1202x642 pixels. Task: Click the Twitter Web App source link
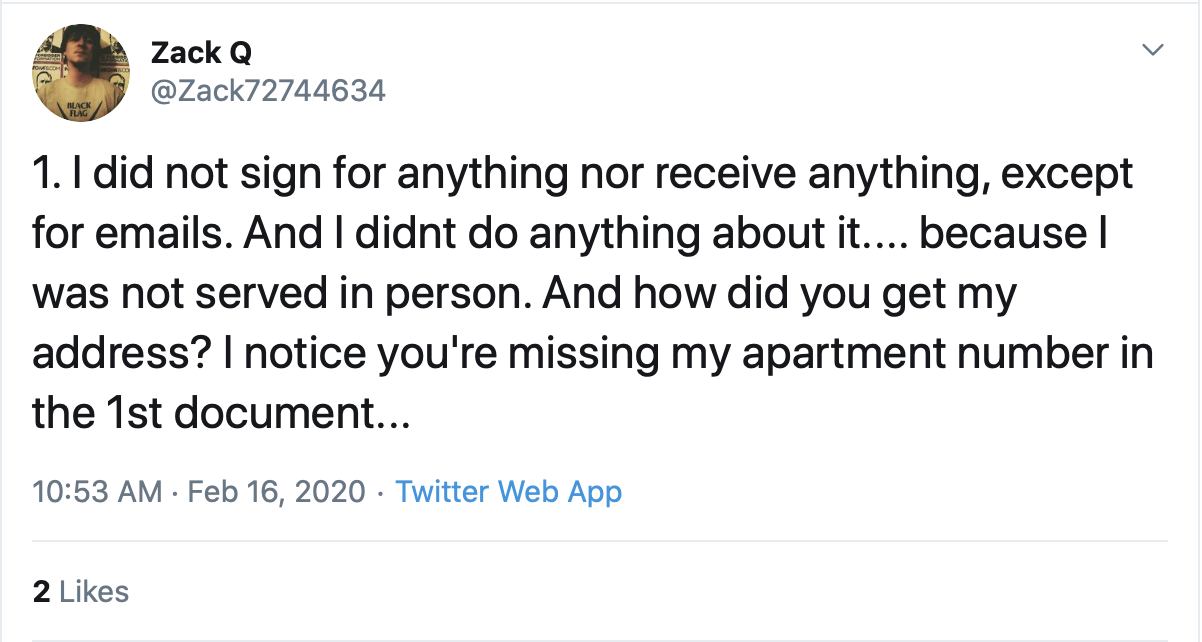pos(508,492)
